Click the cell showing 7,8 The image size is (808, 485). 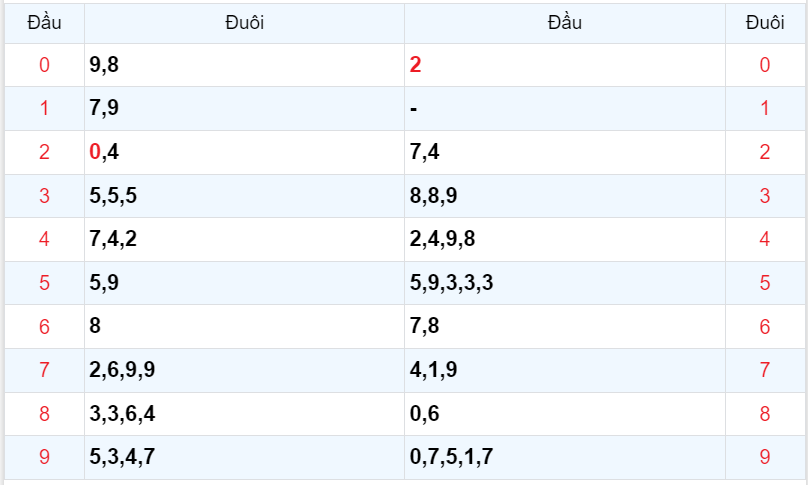point(424,326)
